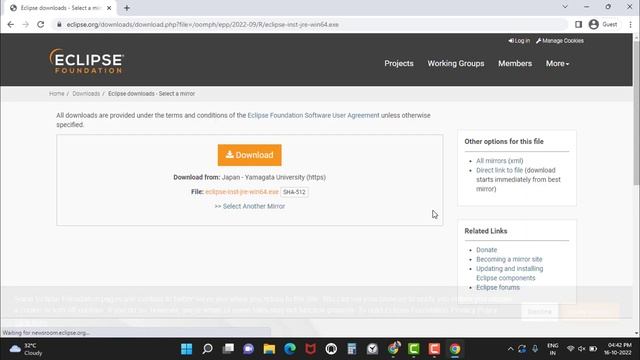Click the Eclipse Foundation logo

(86, 61)
